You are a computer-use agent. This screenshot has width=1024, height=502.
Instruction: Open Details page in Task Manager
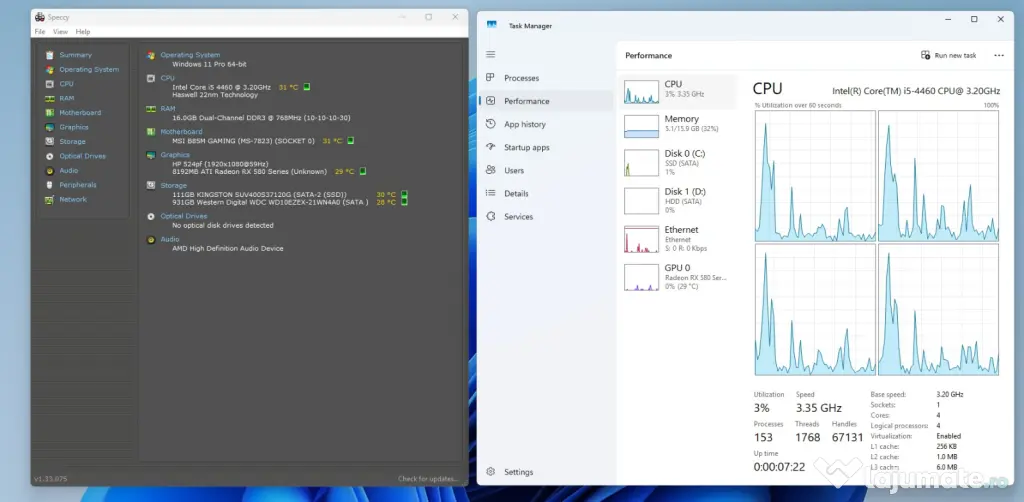pos(545,193)
